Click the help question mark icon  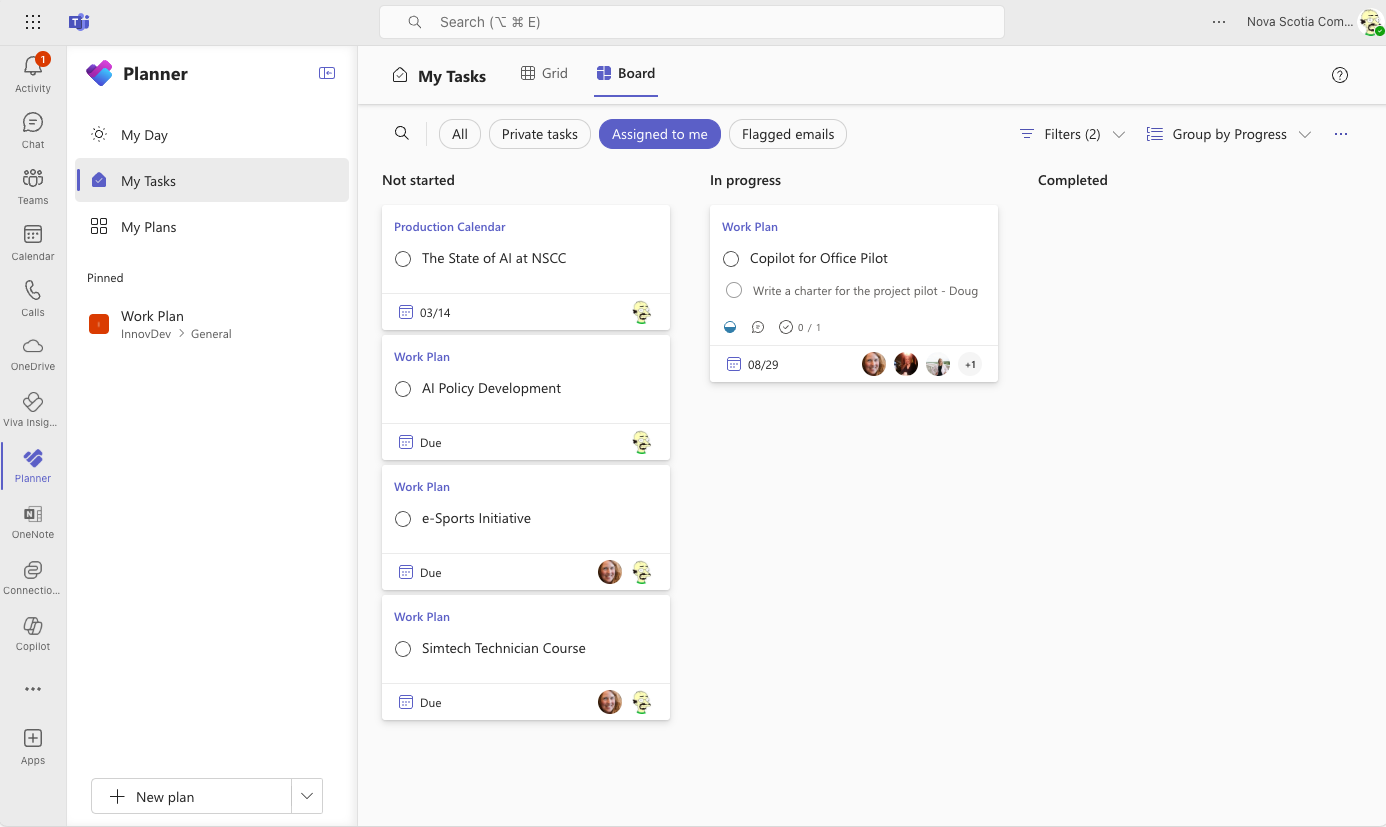click(1340, 75)
